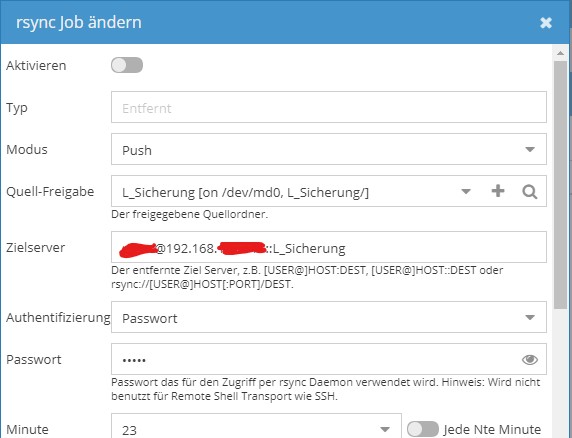Click the rsync Job ändern title
Screen dimensions: 572x438
point(79,23)
